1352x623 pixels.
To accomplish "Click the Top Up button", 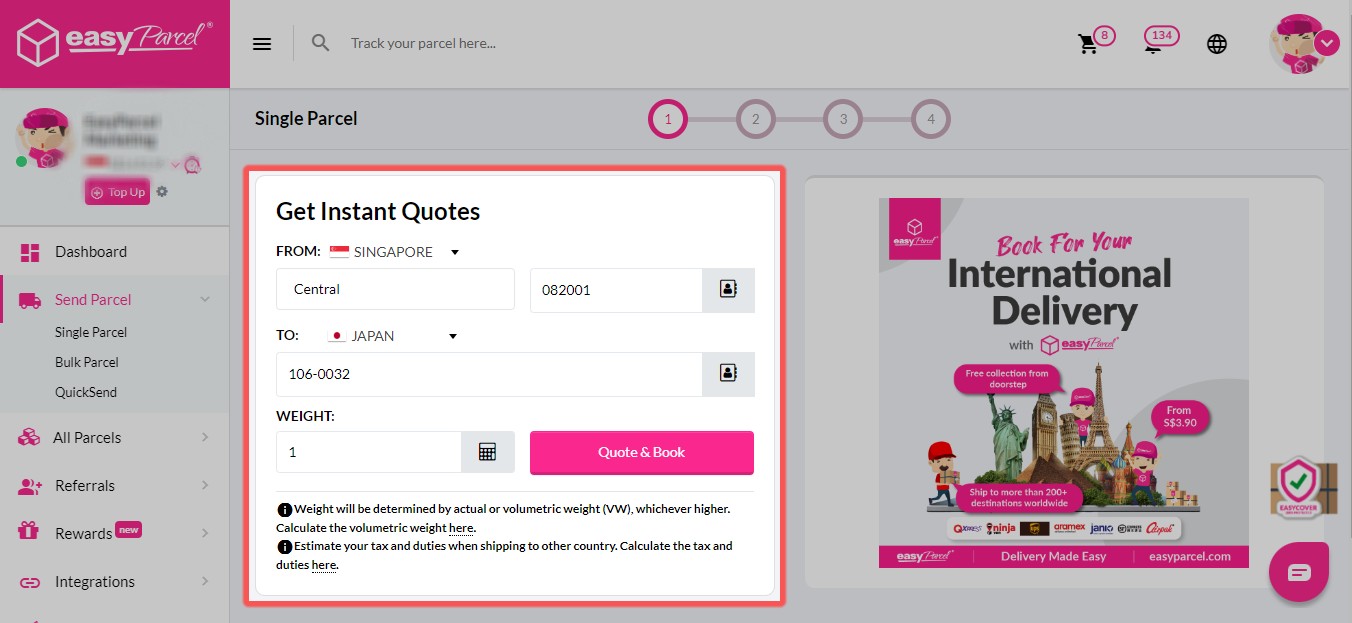I will 118,192.
